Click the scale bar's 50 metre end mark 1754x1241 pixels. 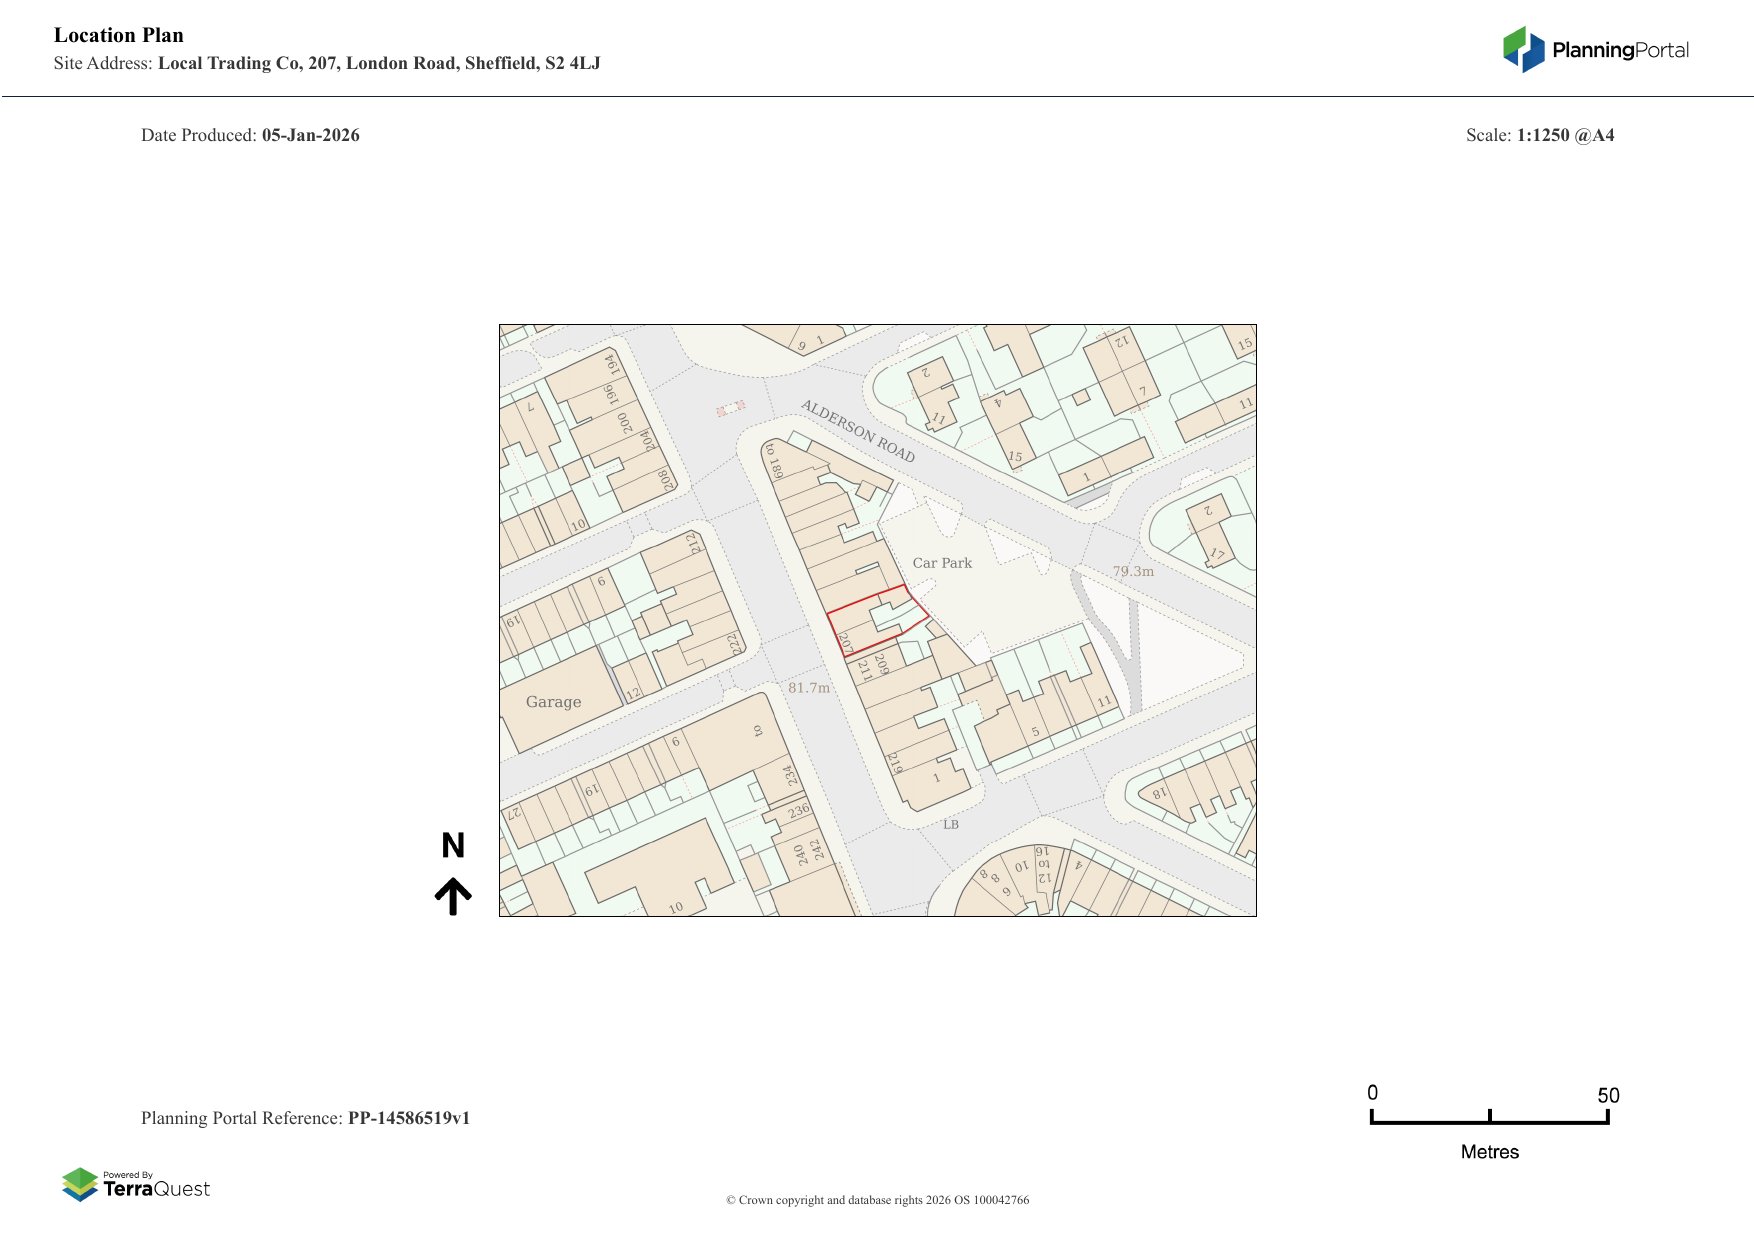[1607, 1117]
